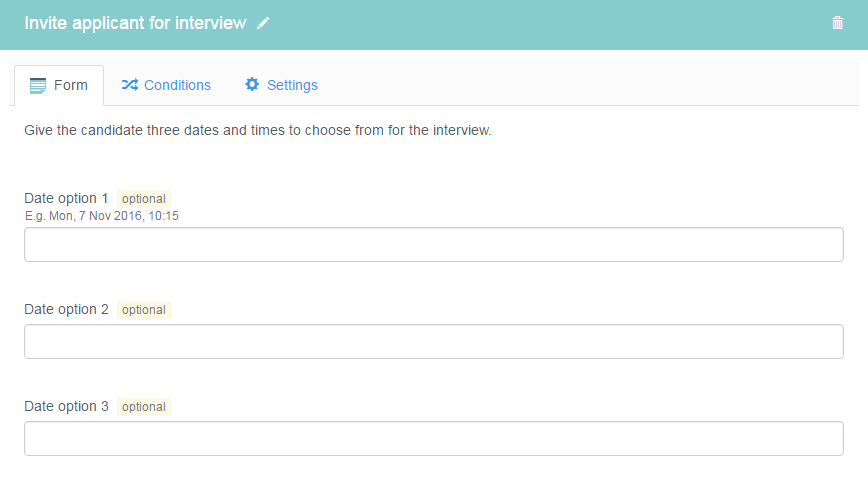Focus the Date option 3 input field
This screenshot has width=868, height=485.
point(433,438)
